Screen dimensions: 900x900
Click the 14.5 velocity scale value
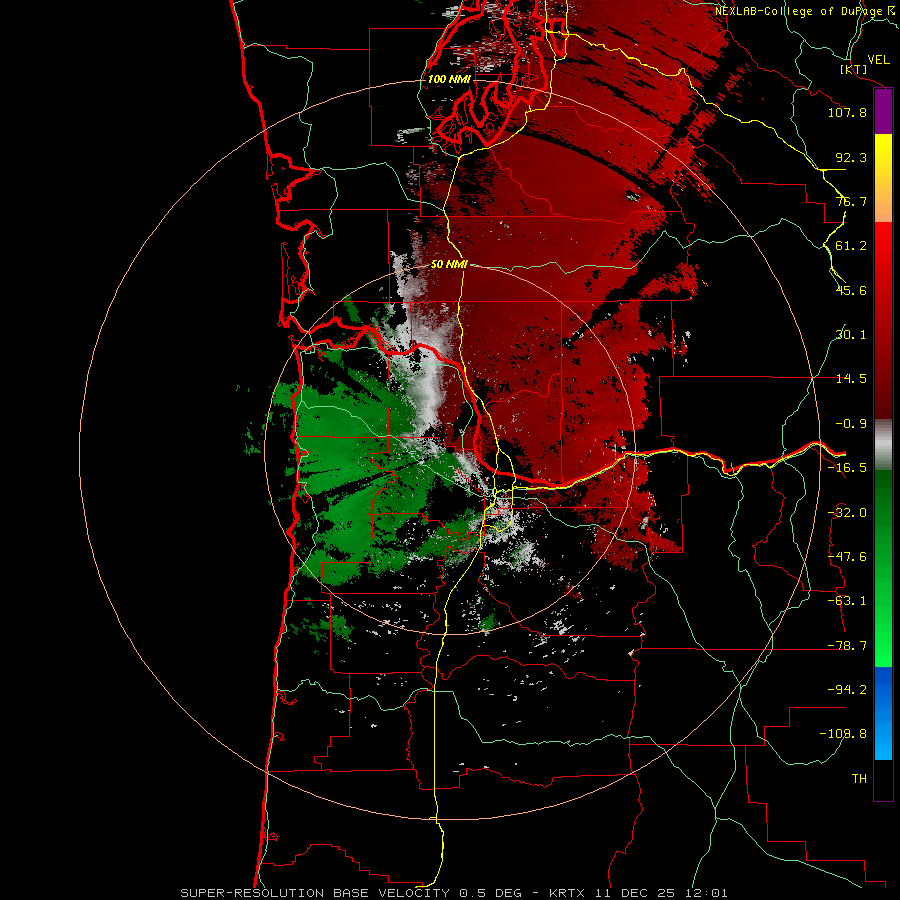click(x=851, y=379)
